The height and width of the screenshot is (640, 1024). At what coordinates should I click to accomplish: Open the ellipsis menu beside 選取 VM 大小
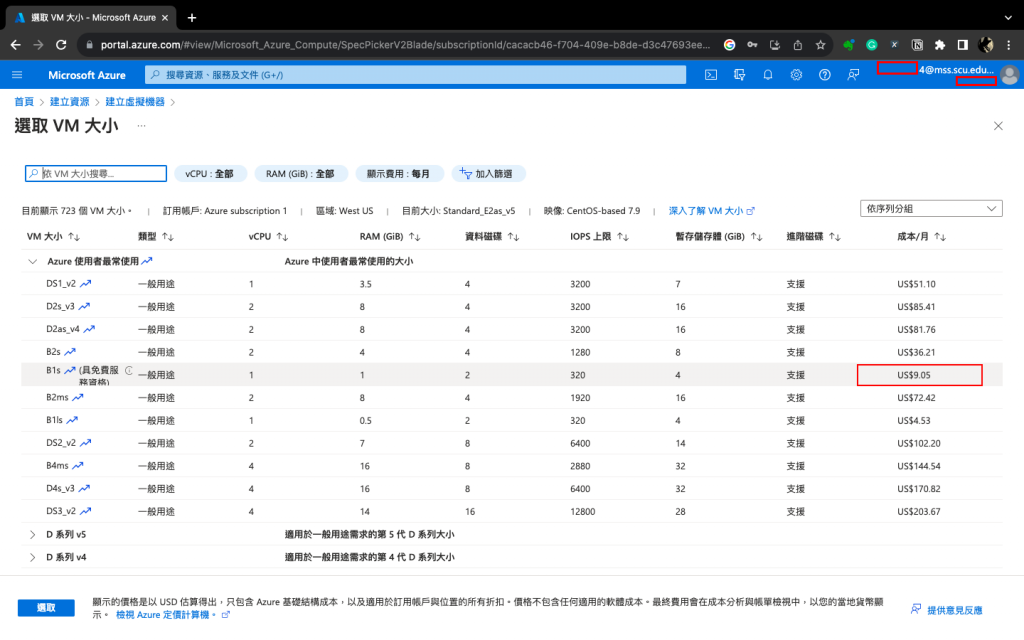141,125
